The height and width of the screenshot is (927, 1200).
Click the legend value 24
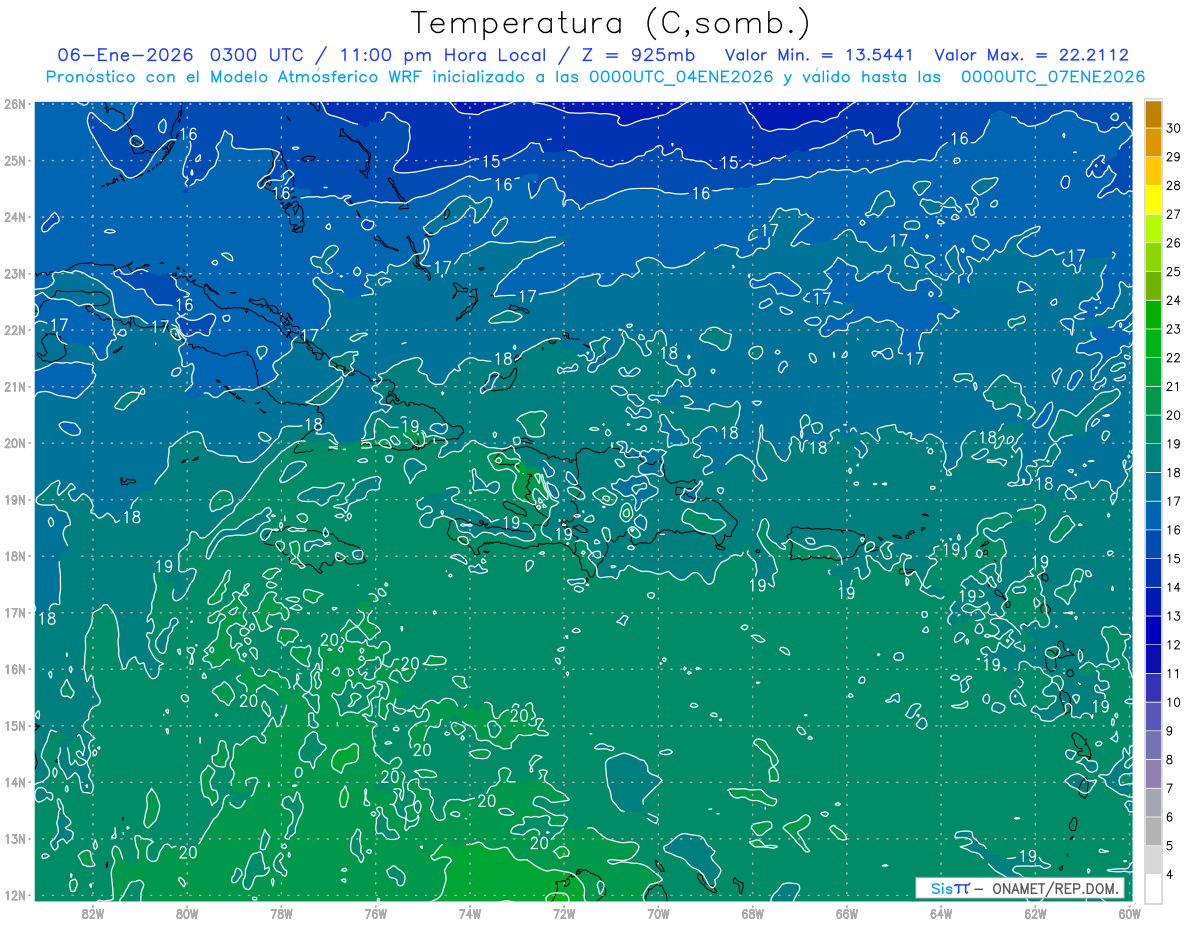pyautogui.click(x=1174, y=300)
